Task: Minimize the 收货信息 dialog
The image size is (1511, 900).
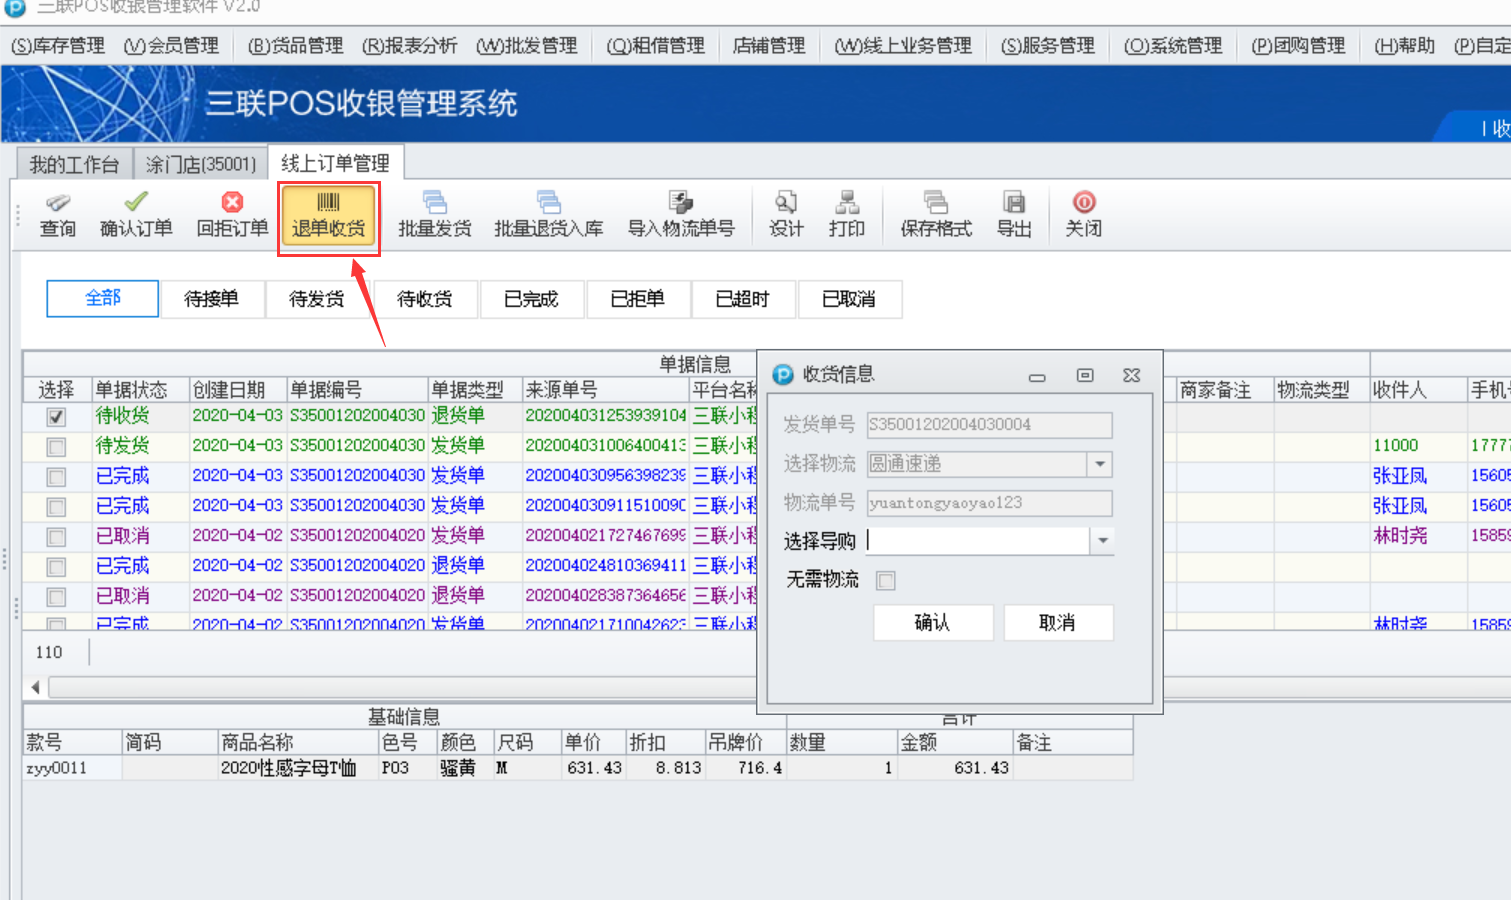Action: point(1037,376)
